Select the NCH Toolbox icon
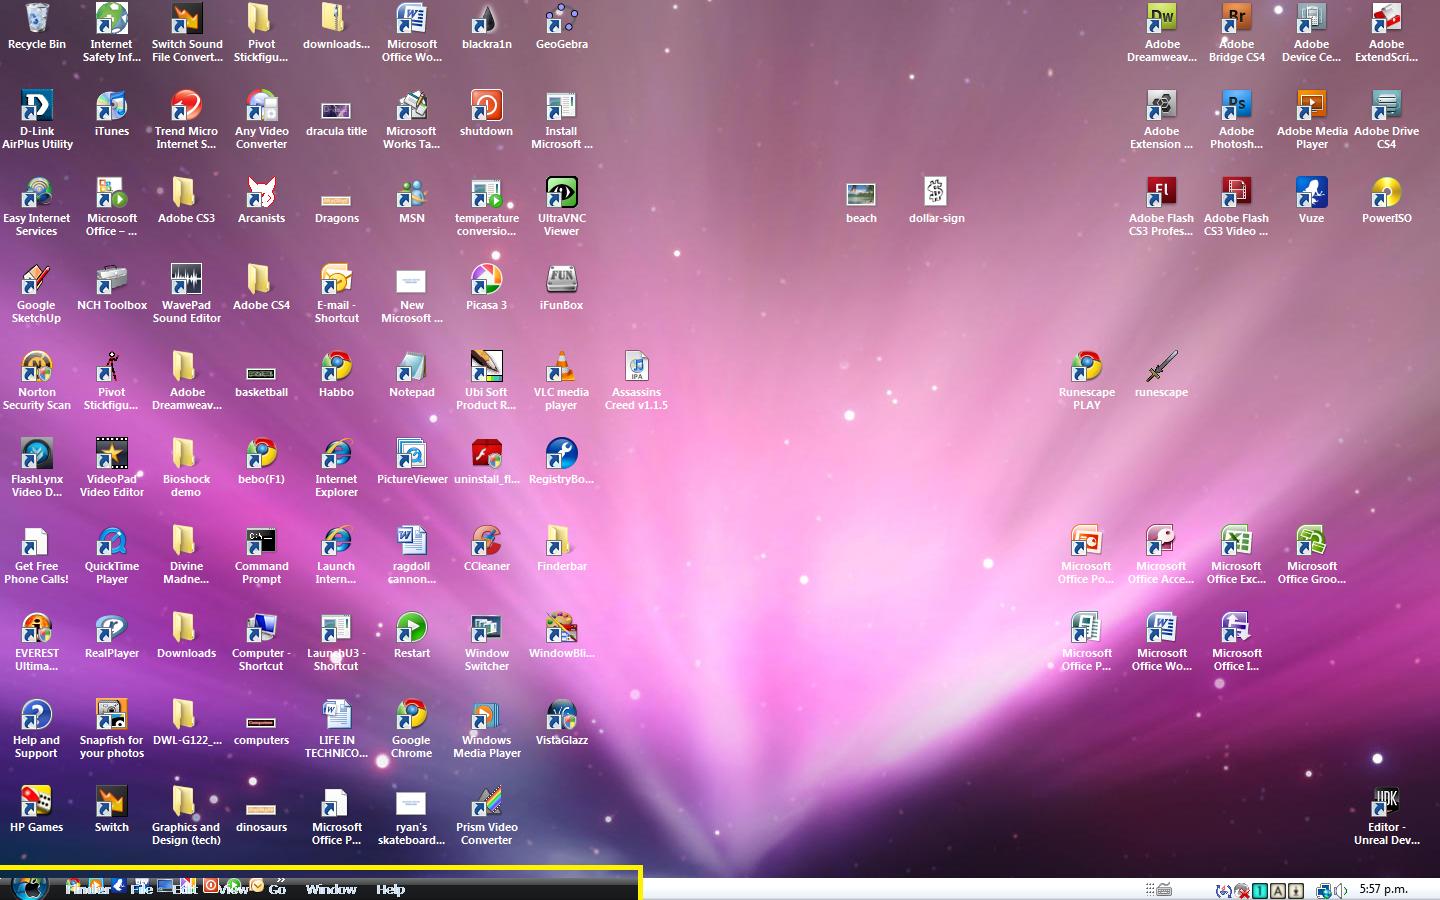Viewport: 1440px width, 900px height. (112, 288)
